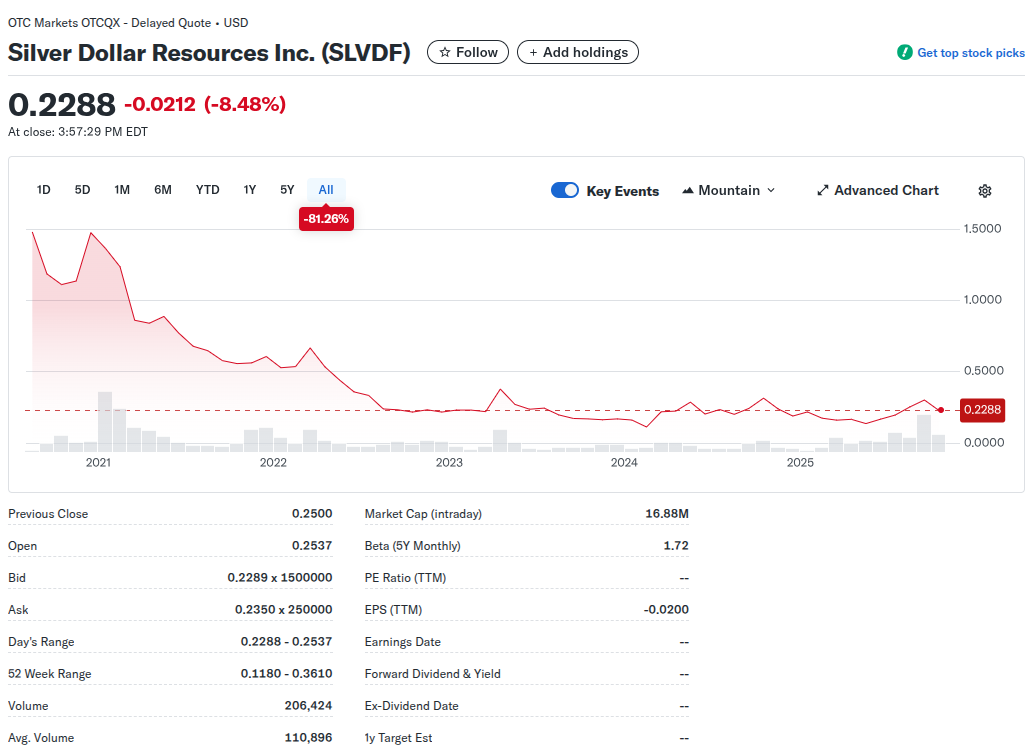Click the Advanced Chart expand icon
Image resolution: width=1030 pixels, height=756 pixels.
(x=823, y=191)
